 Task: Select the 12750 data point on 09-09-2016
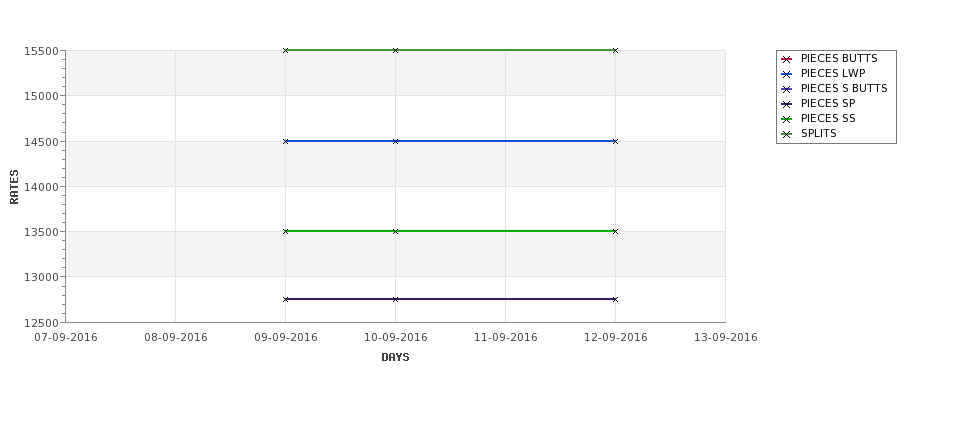tap(285, 299)
